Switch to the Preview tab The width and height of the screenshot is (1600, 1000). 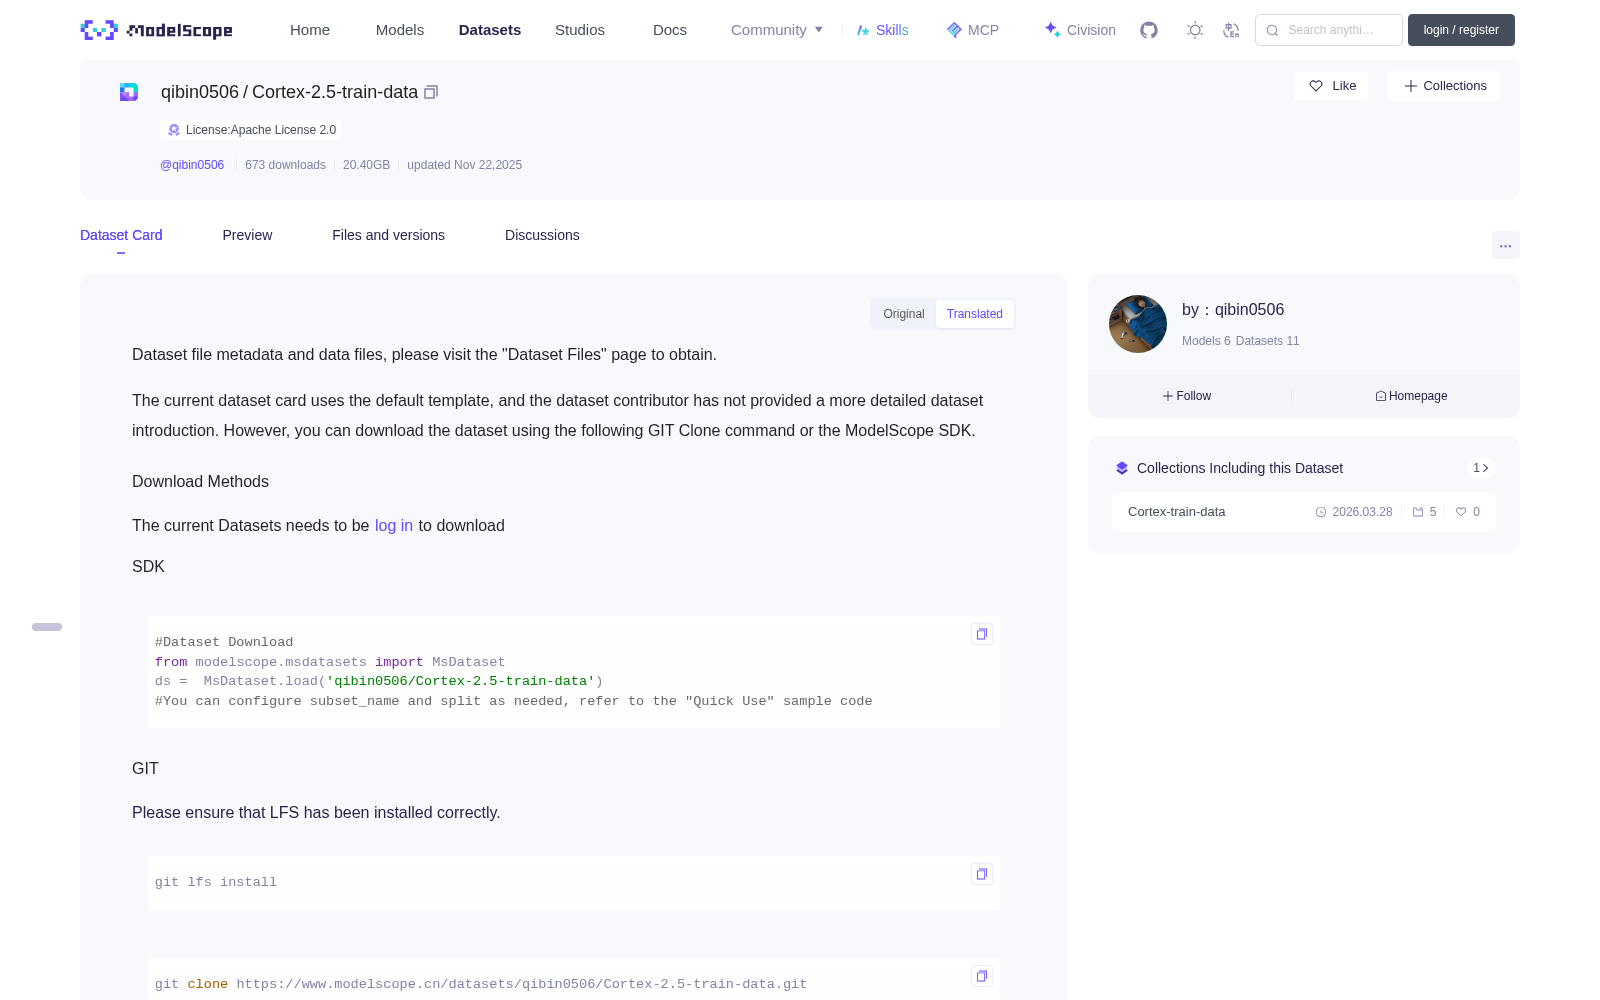[x=247, y=235]
